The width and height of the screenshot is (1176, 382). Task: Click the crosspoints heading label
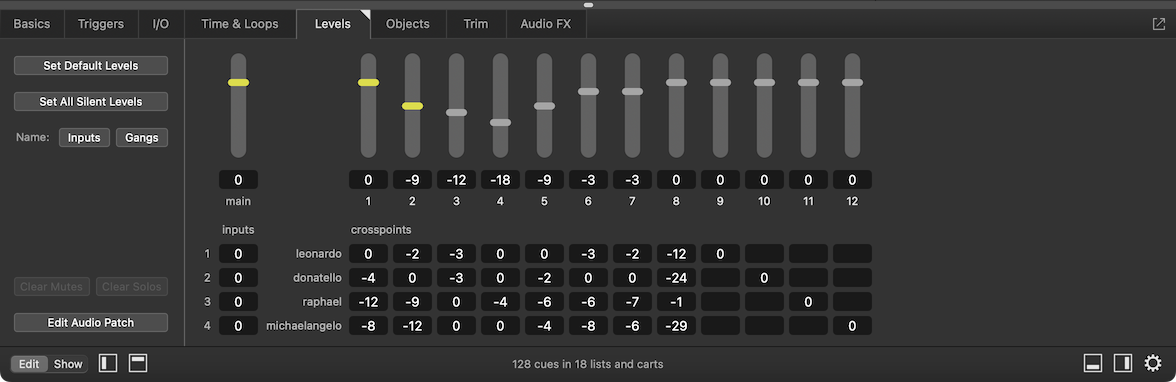(381, 230)
